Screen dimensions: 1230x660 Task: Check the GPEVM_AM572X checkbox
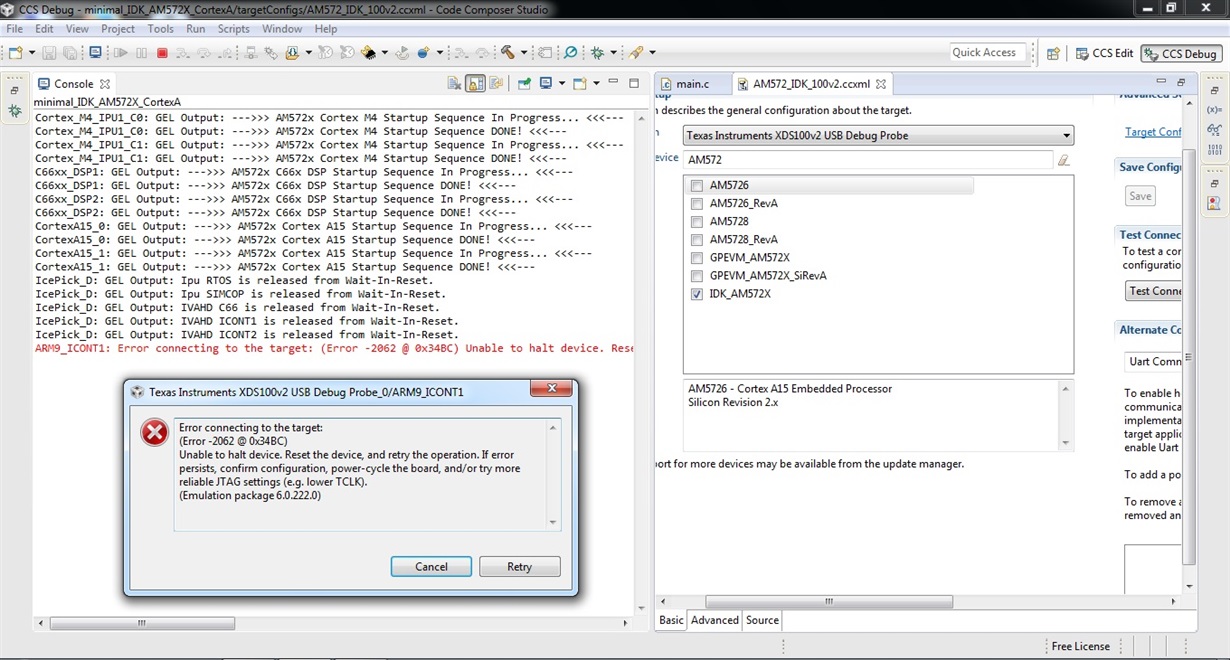[697, 258]
